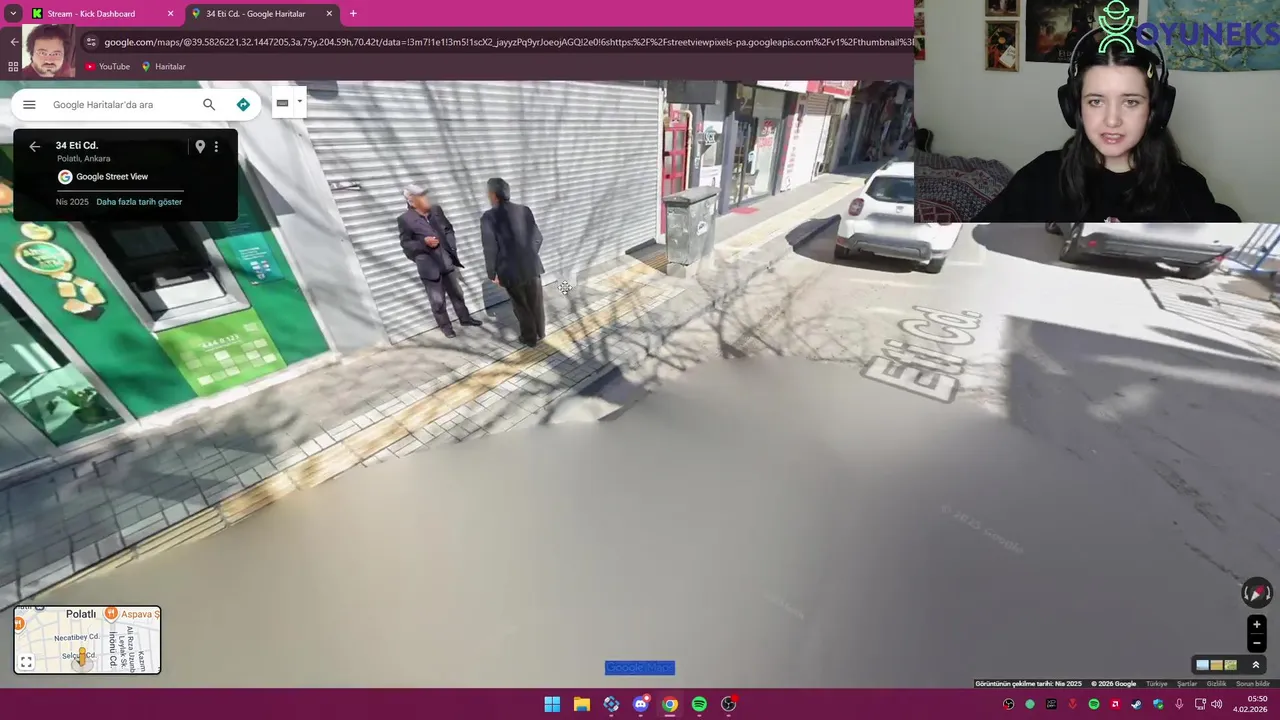
Task: Go back using Street View panel arrow
Action: click(35, 146)
